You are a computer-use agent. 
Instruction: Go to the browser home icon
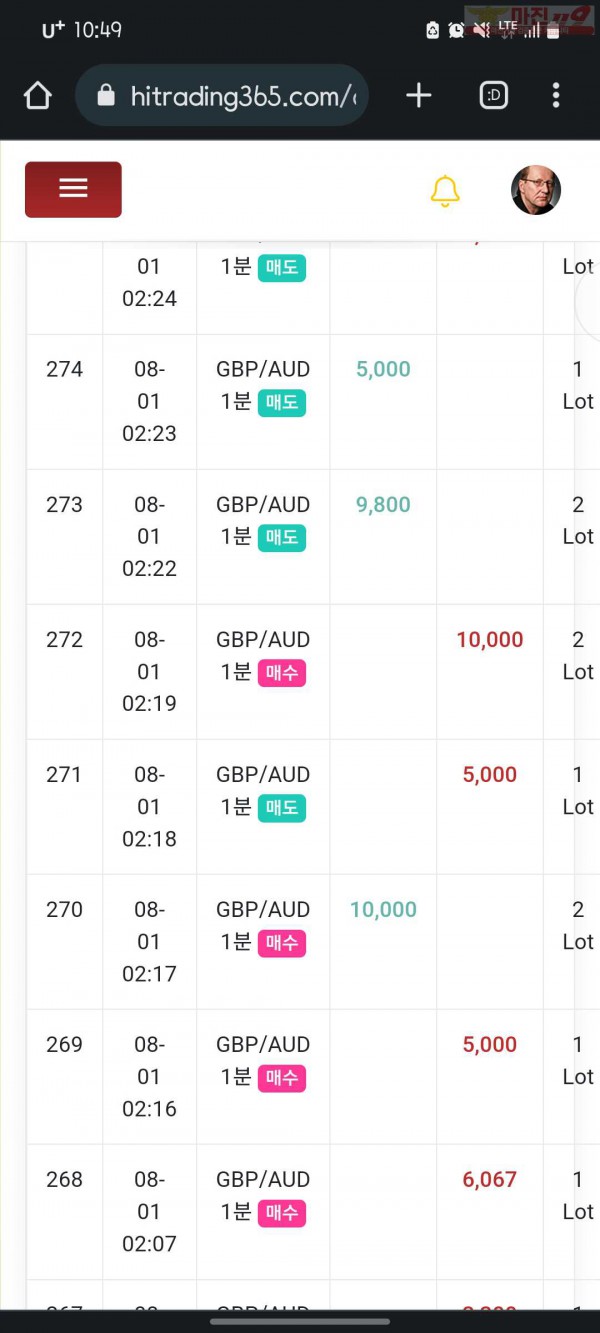(37, 96)
